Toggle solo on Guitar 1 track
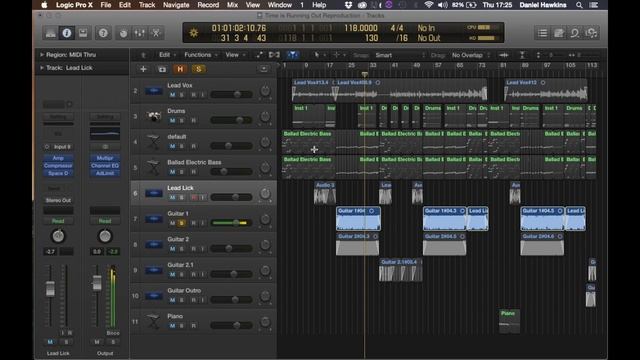The height and width of the screenshot is (360, 640). (182, 223)
